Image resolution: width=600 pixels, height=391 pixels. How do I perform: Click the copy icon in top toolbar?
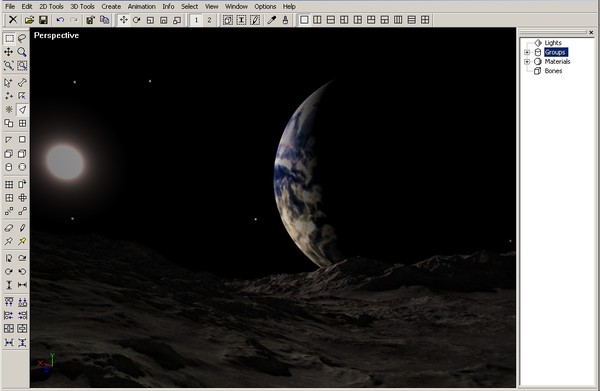104,20
